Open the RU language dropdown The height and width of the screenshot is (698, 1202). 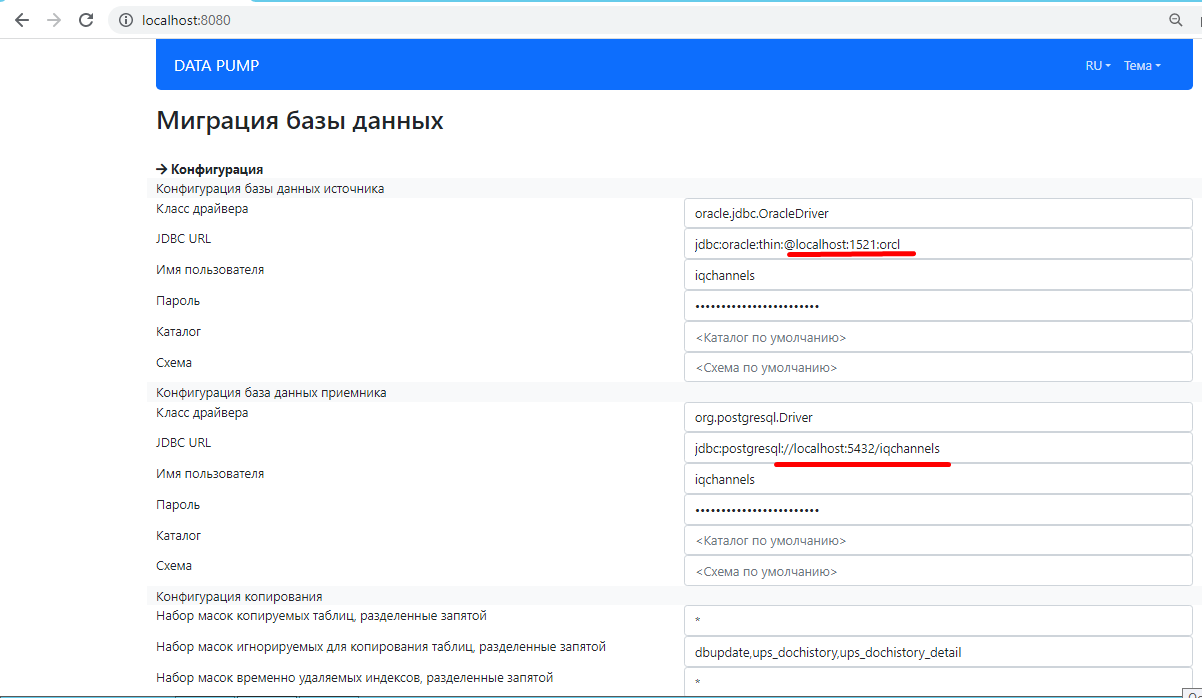pos(1098,66)
